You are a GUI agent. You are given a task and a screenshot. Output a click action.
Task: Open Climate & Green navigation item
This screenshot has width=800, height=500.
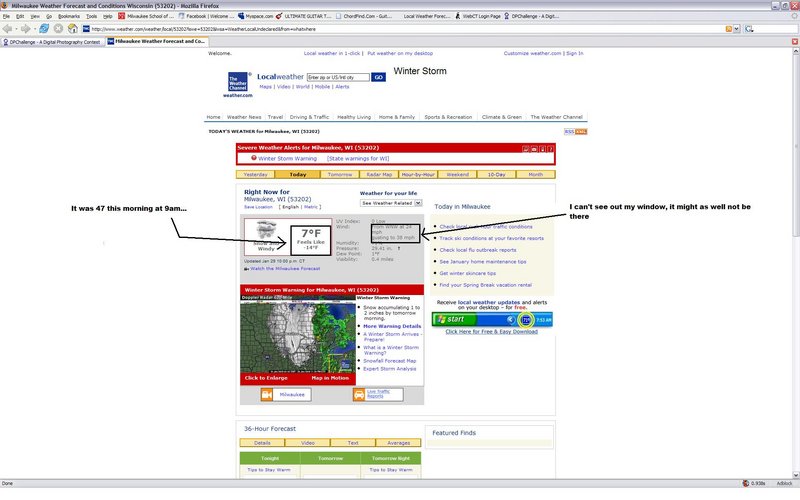pyautogui.click(x=502, y=117)
